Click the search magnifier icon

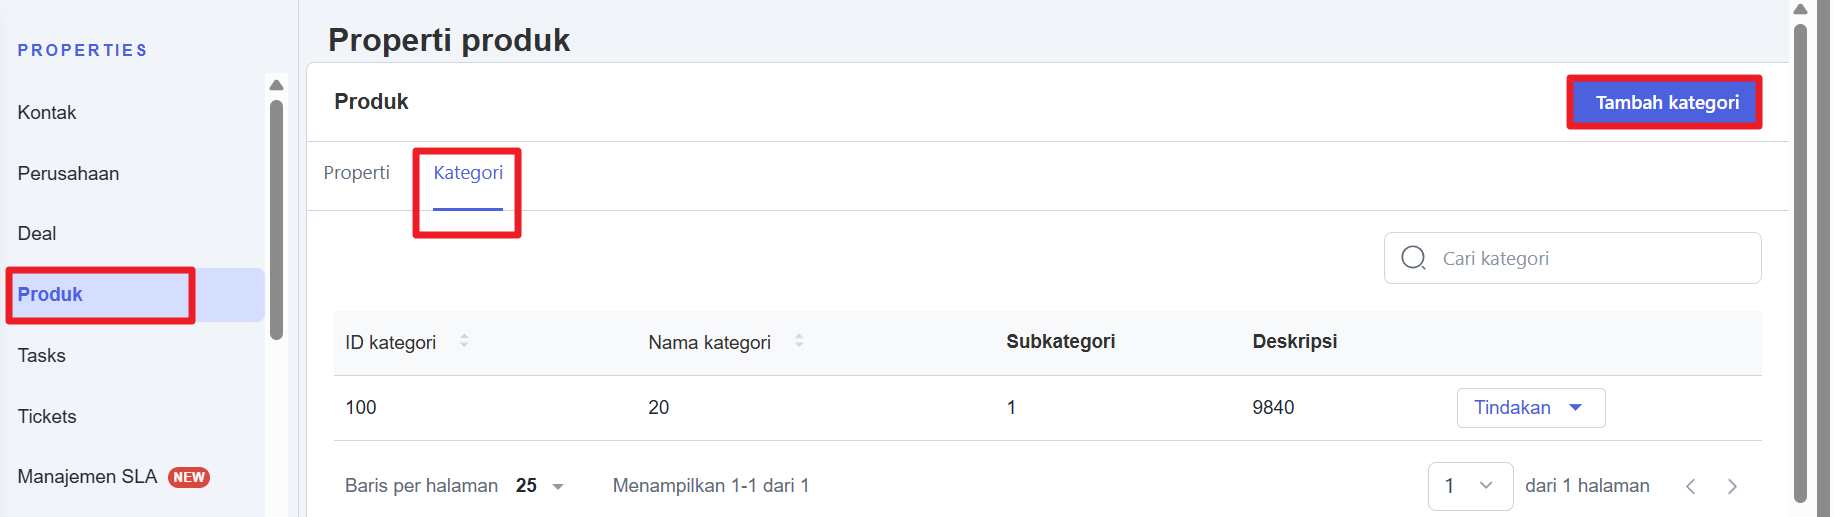tap(1413, 258)
